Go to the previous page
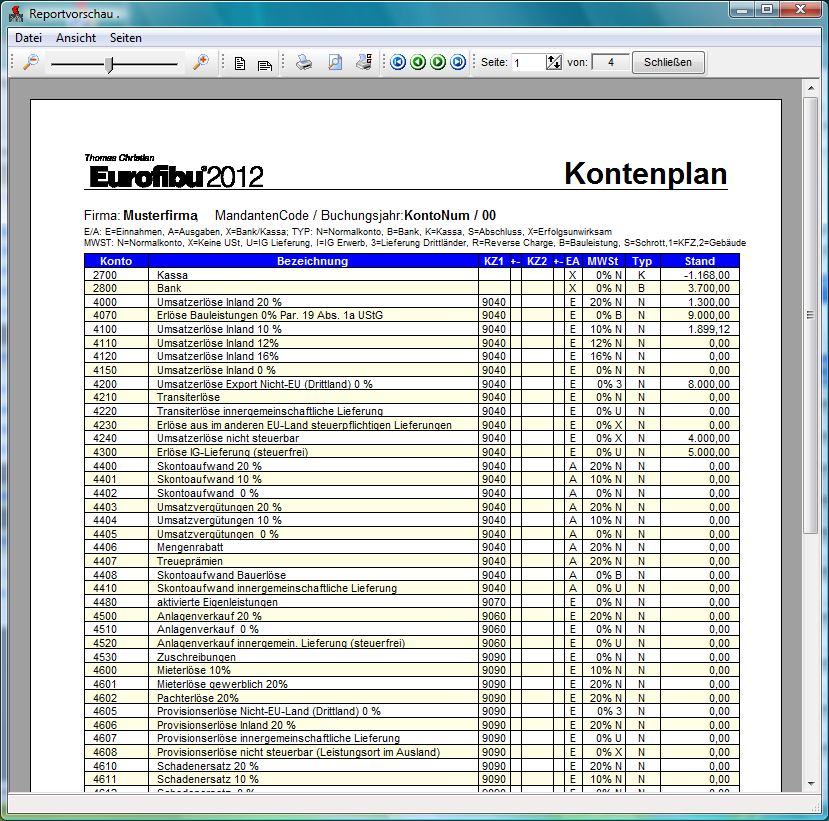 [418, 62]
